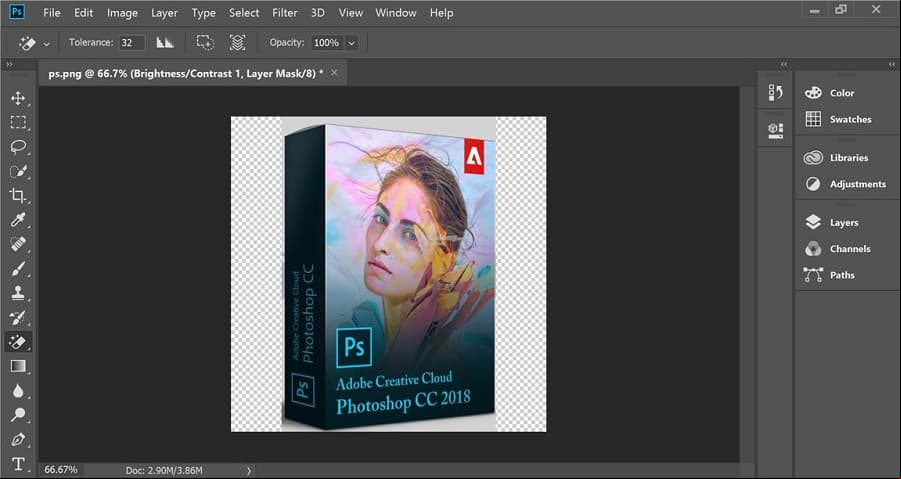901x479 pixels.
Task: Open the Opacity slider dropdown arrow
Action: point(351,43)
